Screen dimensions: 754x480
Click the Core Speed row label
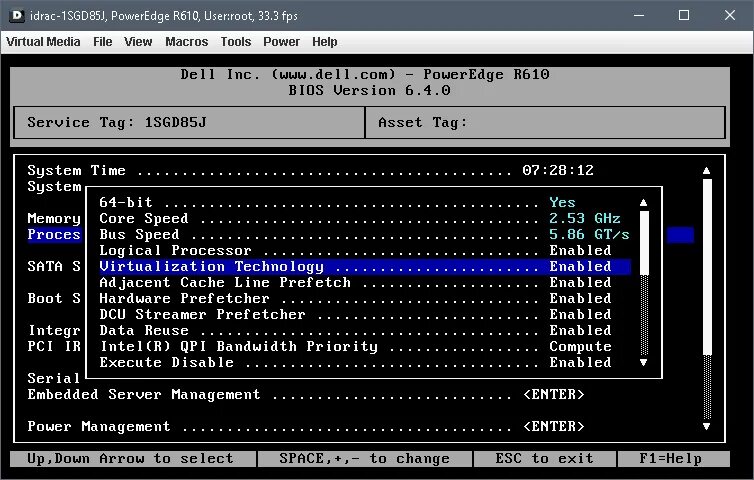[144, 218]
